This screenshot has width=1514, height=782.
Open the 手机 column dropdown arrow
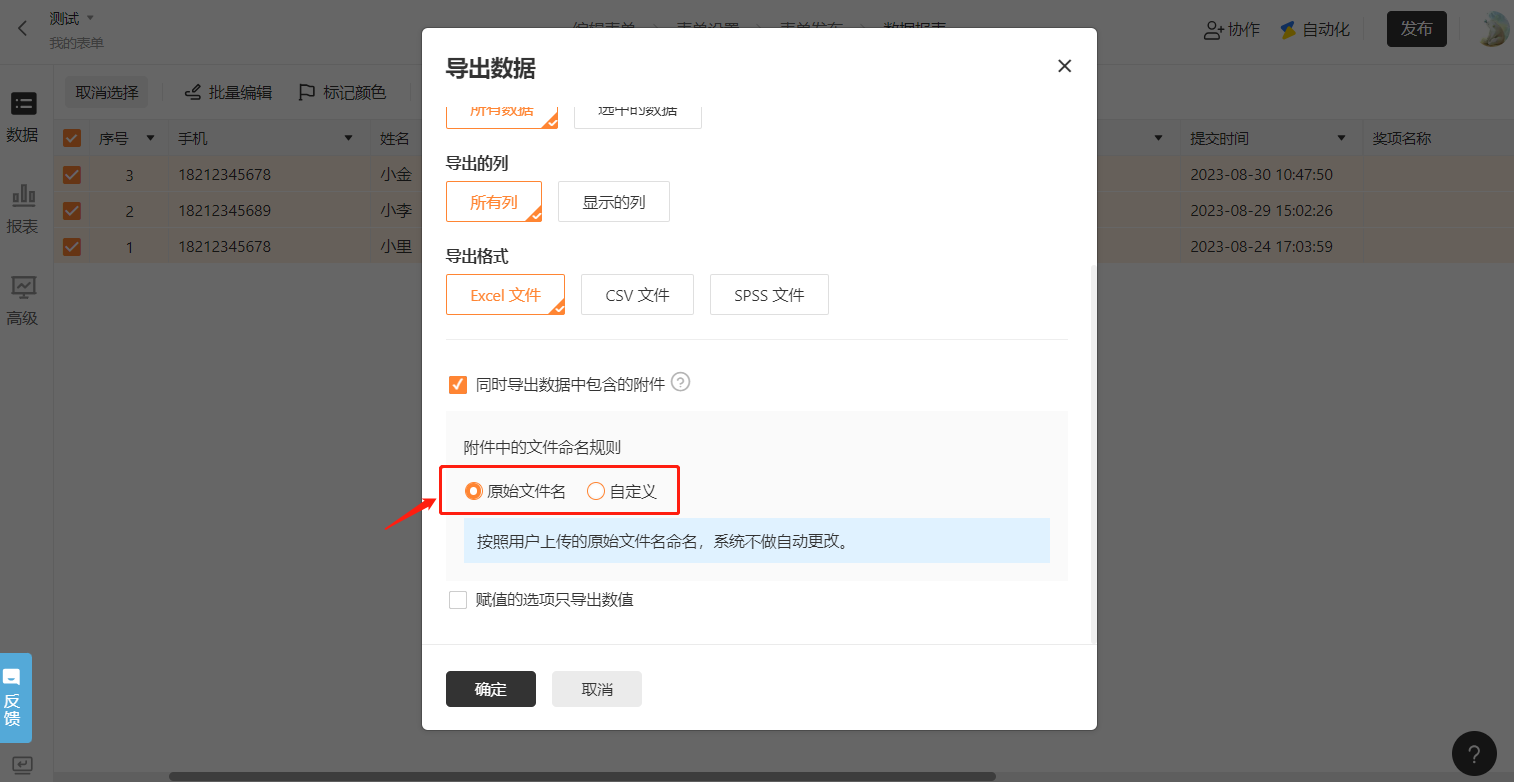(349, 138)
